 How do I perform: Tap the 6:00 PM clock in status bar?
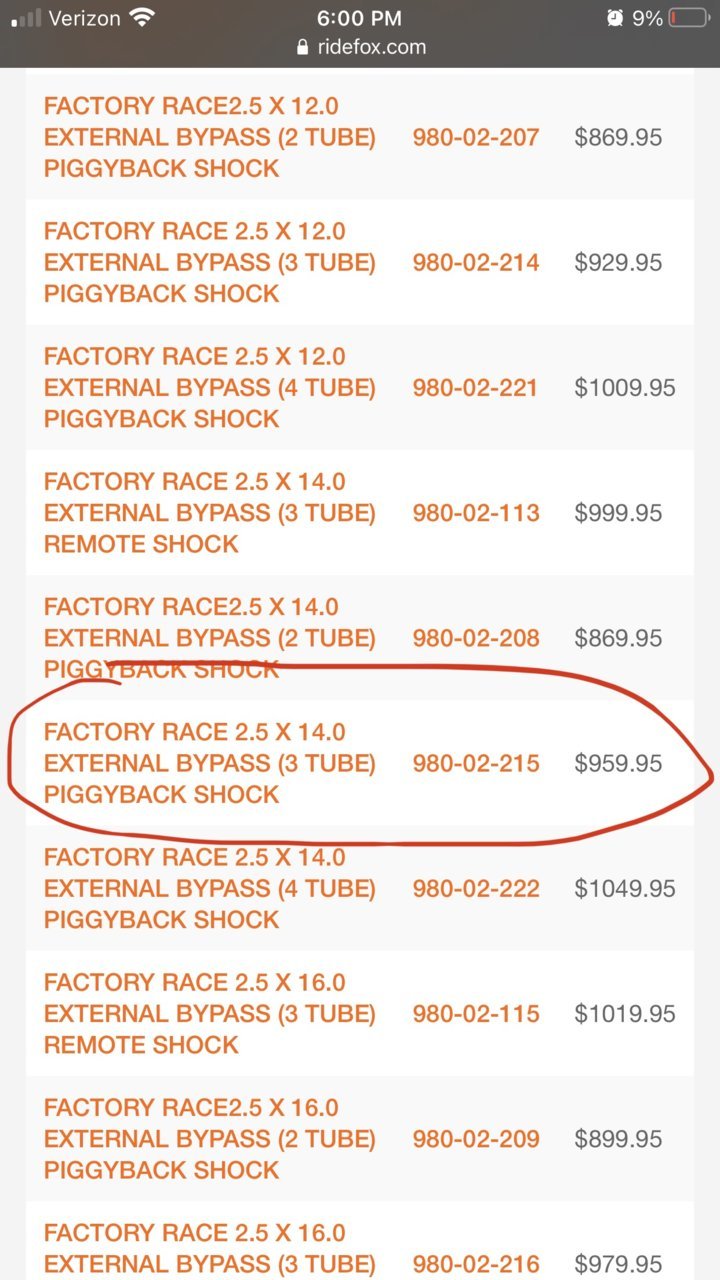coord(359,18)
